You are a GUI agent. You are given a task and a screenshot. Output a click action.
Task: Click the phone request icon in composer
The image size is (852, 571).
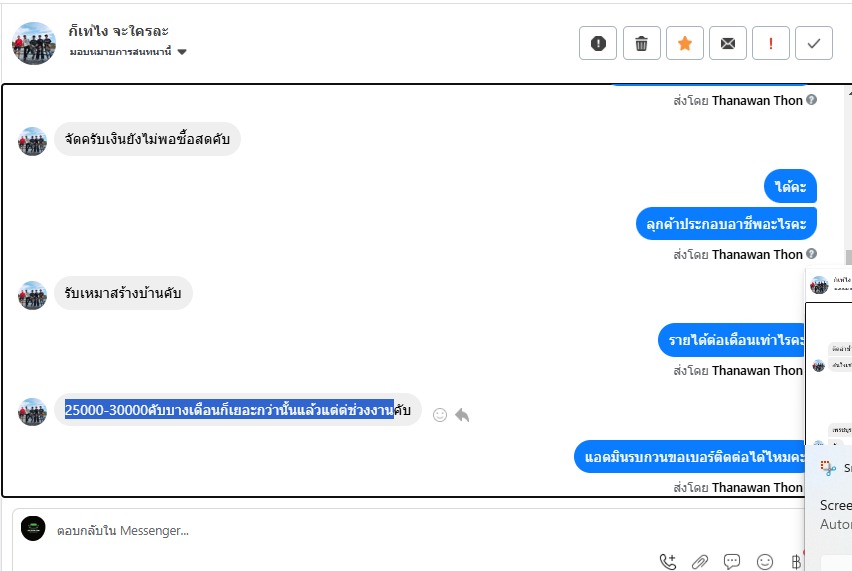pyautogui.click(x=668, y=562)
